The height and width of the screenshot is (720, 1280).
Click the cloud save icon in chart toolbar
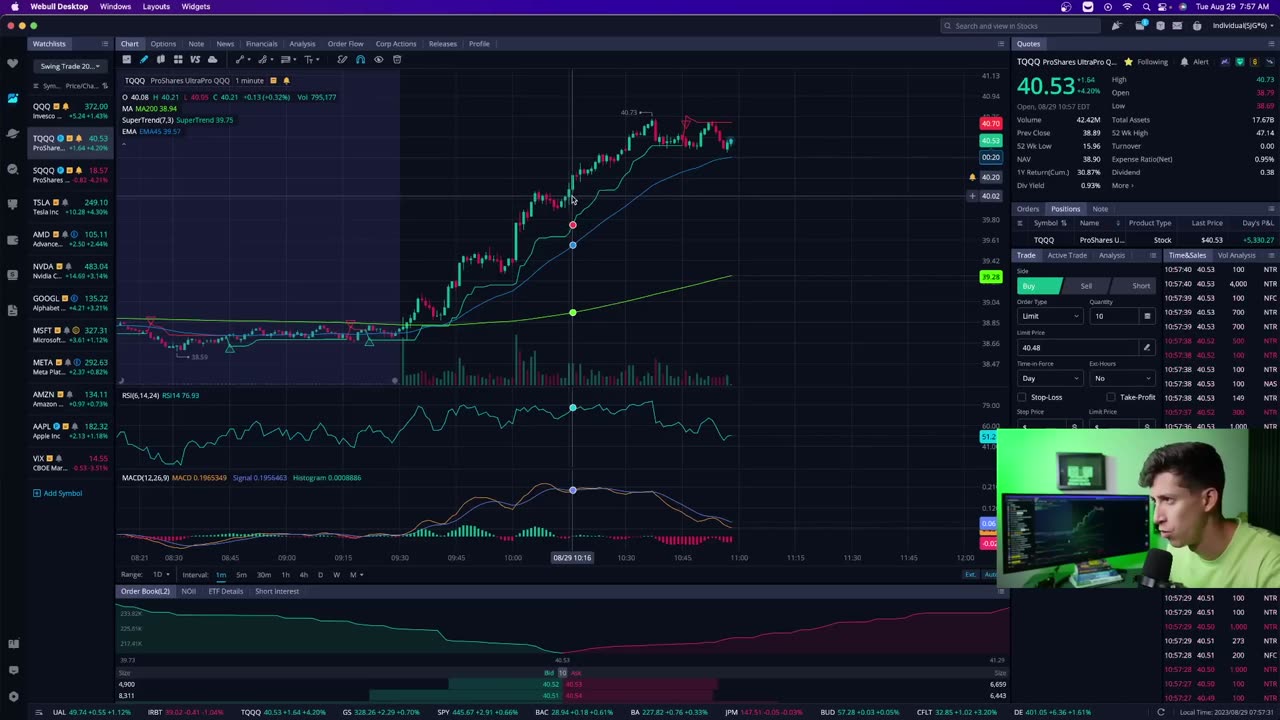[212, 59]
